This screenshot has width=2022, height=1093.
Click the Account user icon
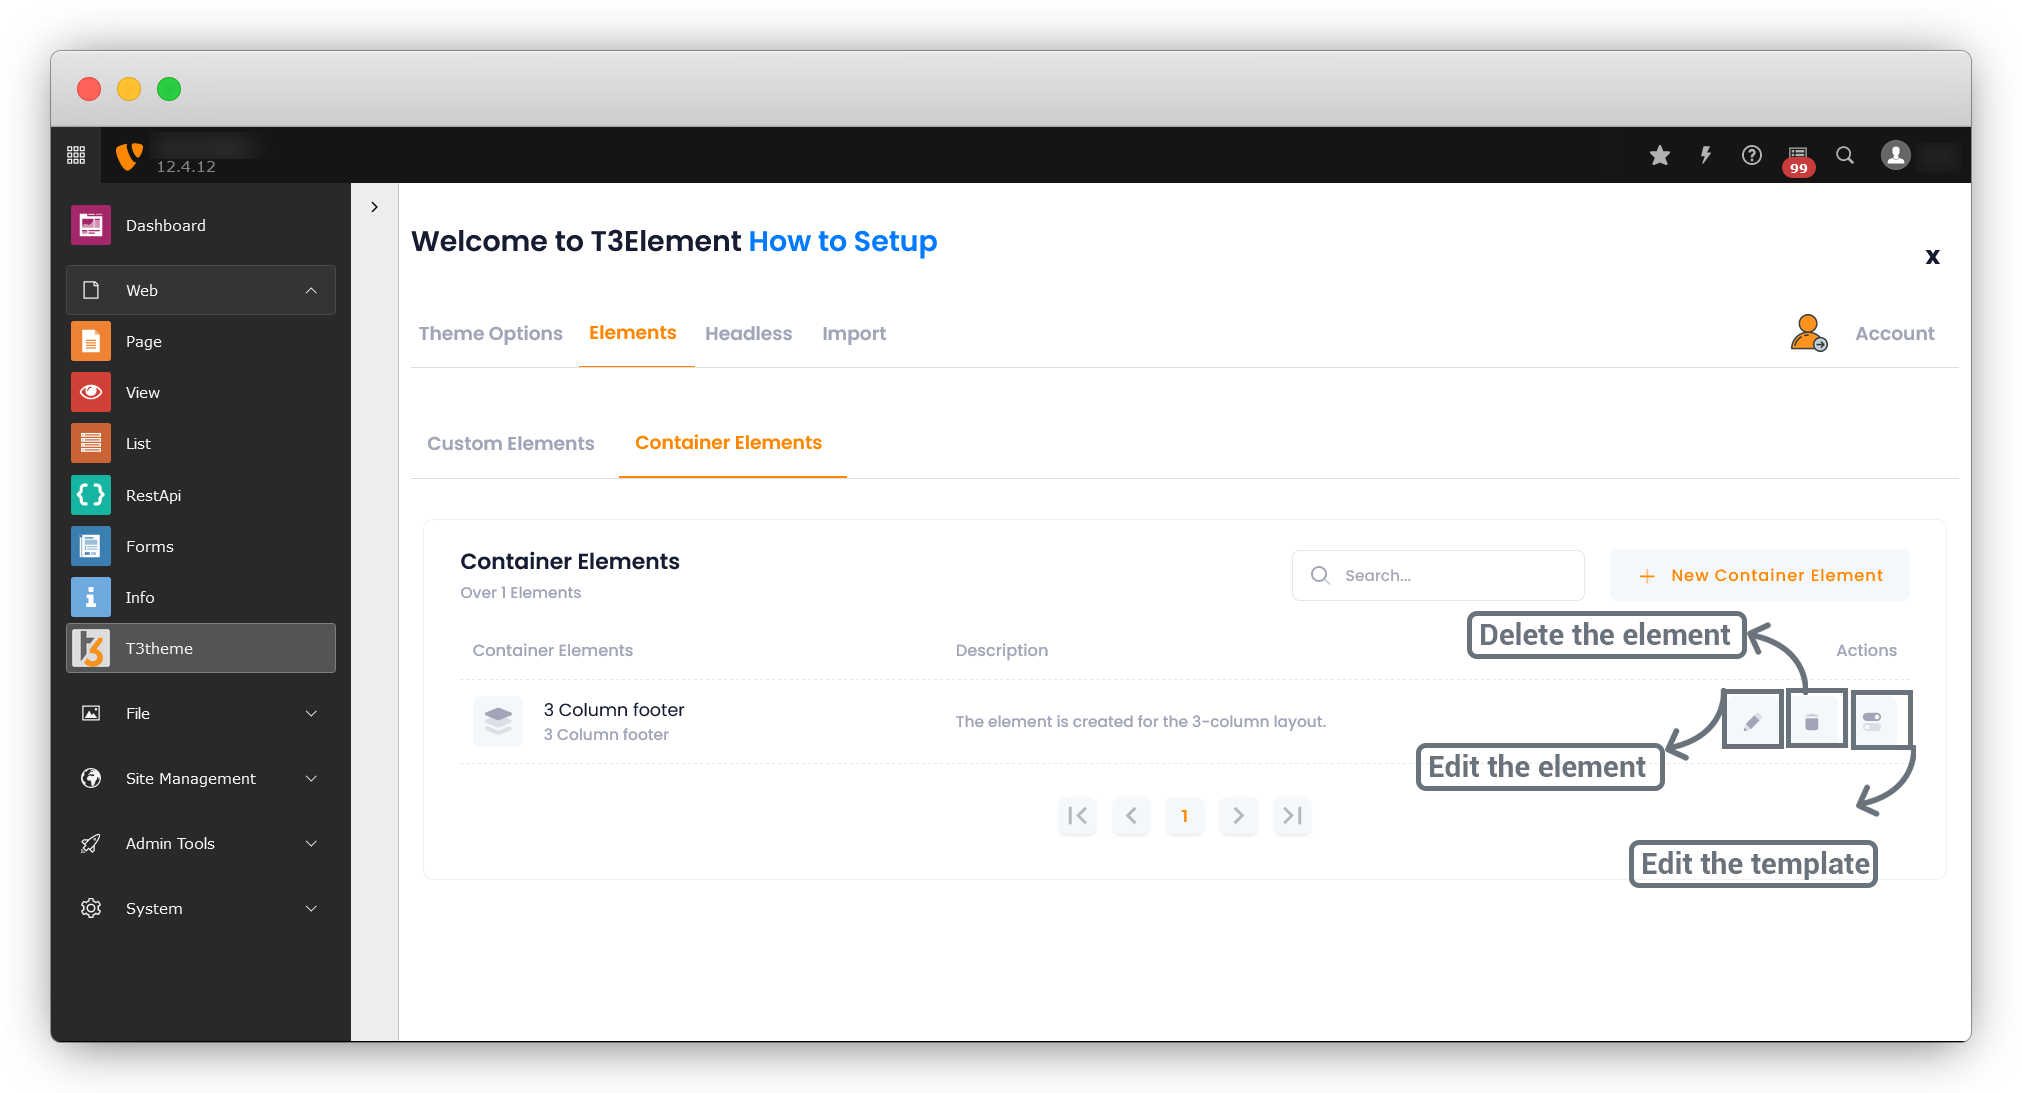[1808, 333]
